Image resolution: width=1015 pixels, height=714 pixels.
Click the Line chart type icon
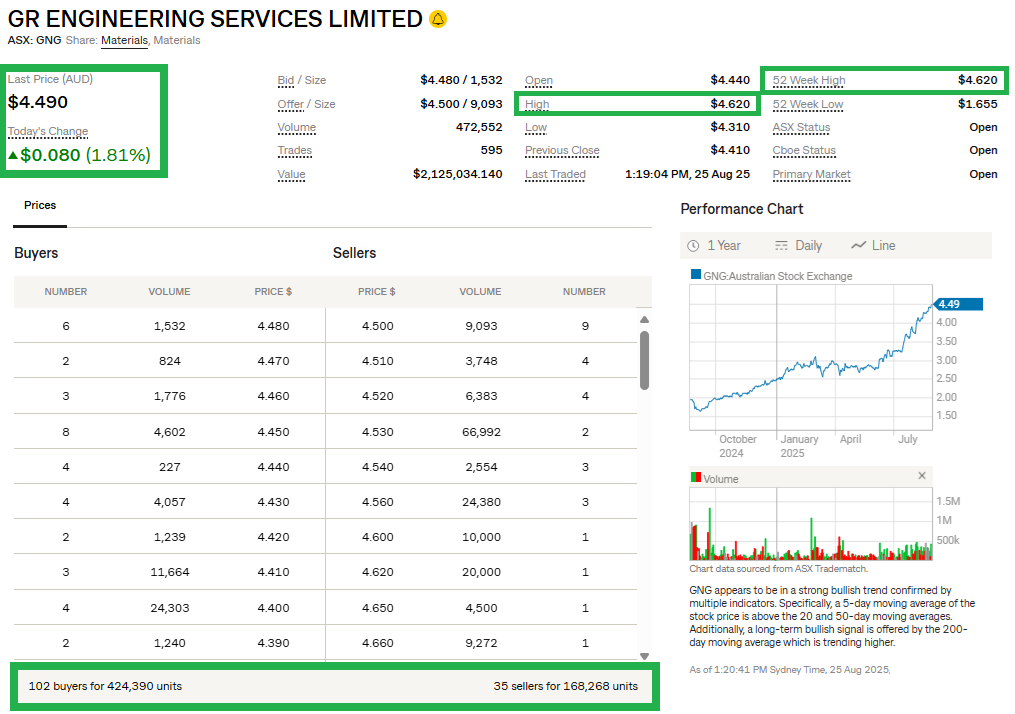click(858, 246)
